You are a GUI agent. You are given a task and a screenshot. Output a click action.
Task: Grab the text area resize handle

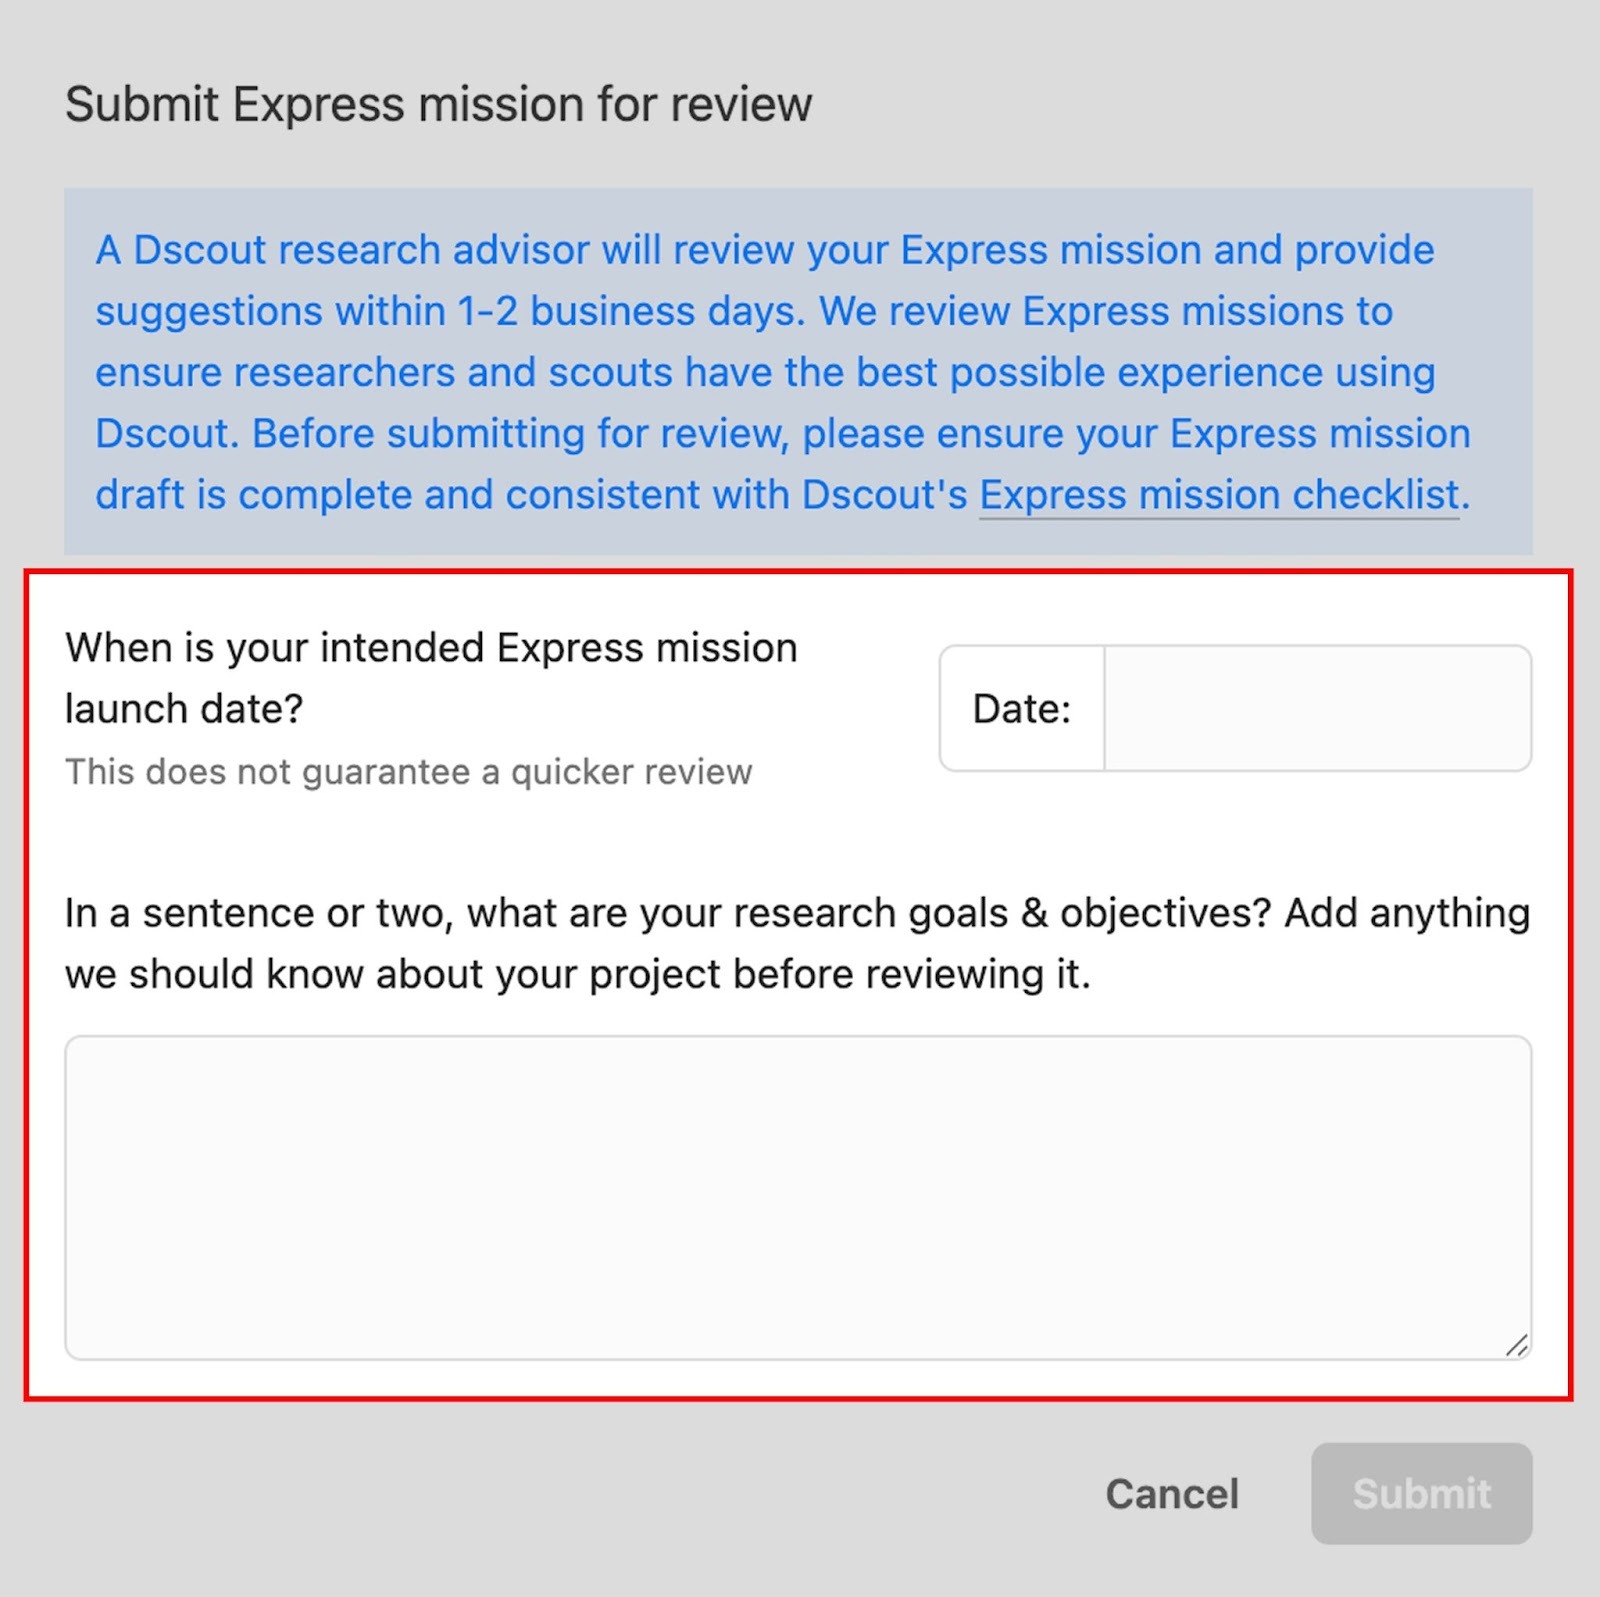[1516, 1346]
